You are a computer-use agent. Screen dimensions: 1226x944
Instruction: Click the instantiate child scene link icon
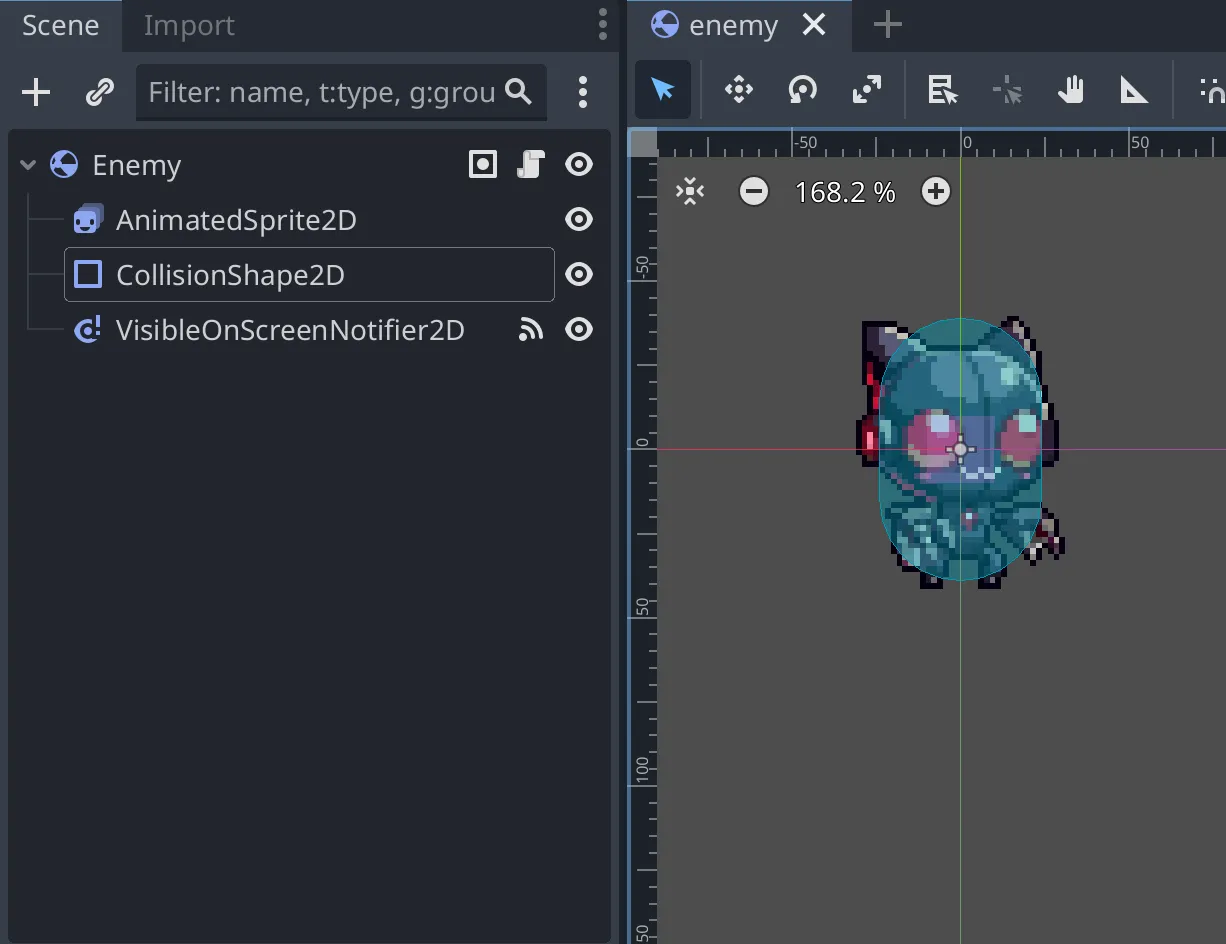99,93
